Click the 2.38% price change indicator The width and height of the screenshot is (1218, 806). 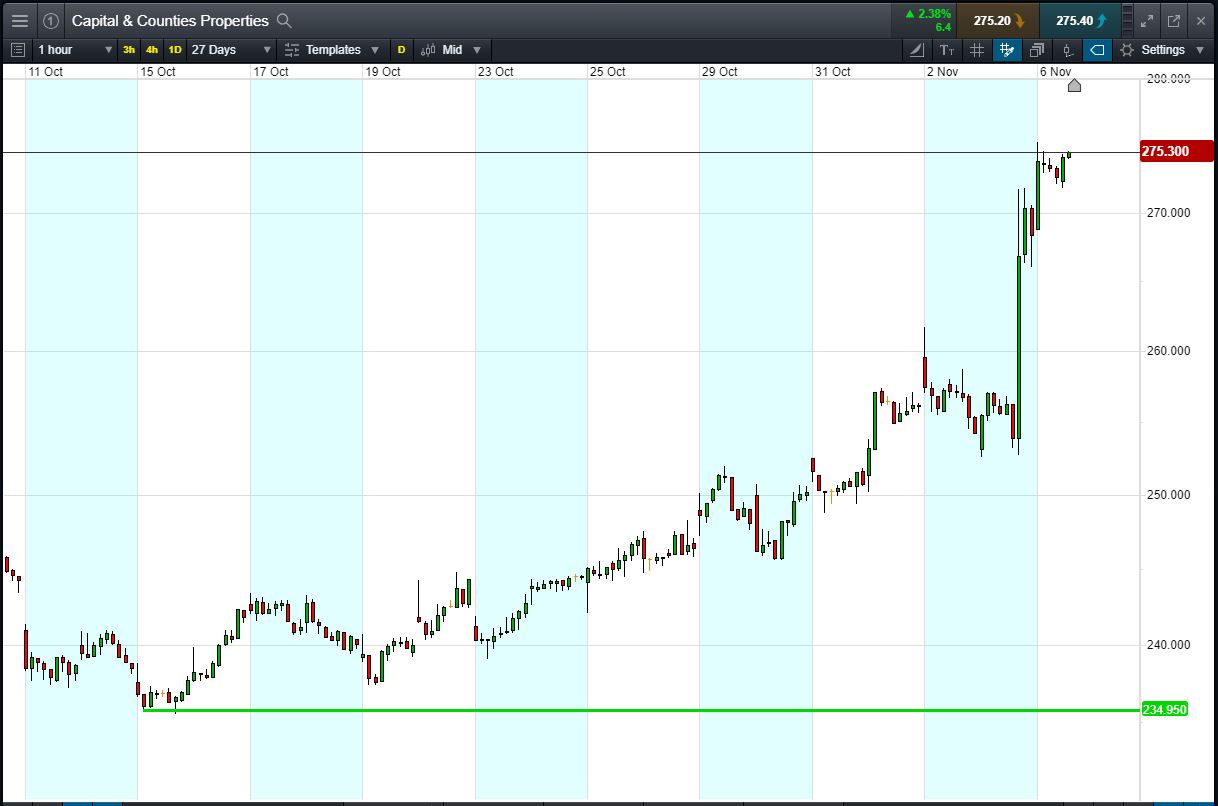click(927, 14)
